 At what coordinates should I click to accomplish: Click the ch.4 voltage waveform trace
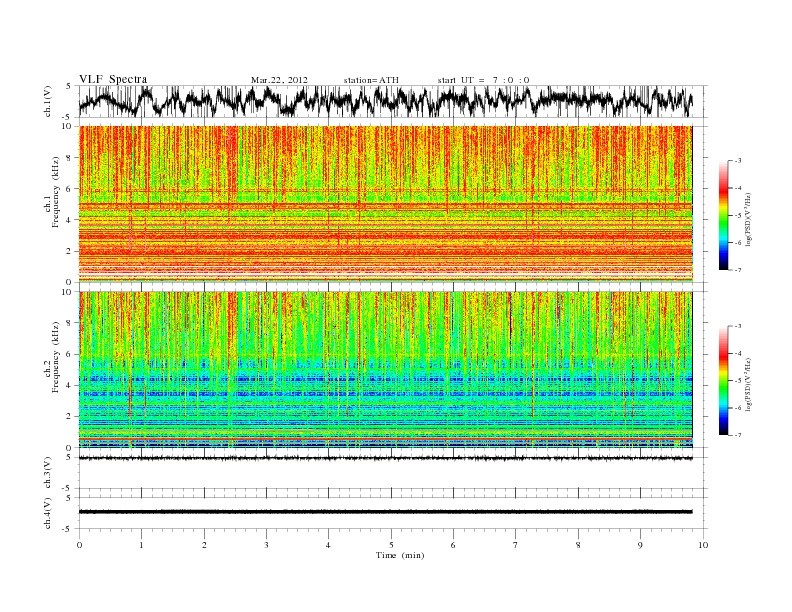pyautogui.click(x=385, y=512)
